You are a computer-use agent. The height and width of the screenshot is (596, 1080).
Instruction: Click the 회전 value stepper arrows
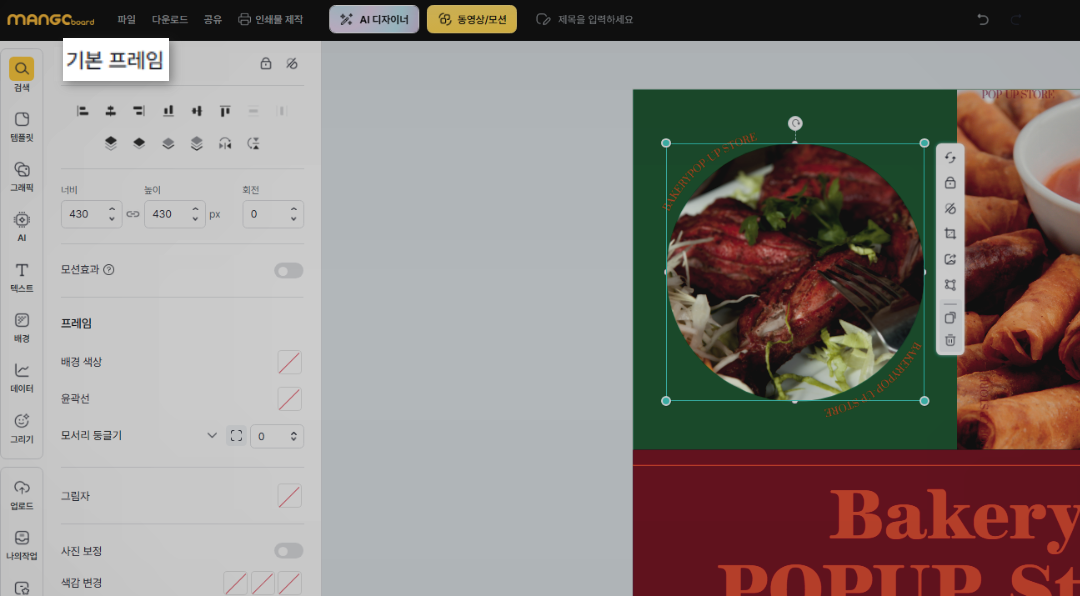293,214
